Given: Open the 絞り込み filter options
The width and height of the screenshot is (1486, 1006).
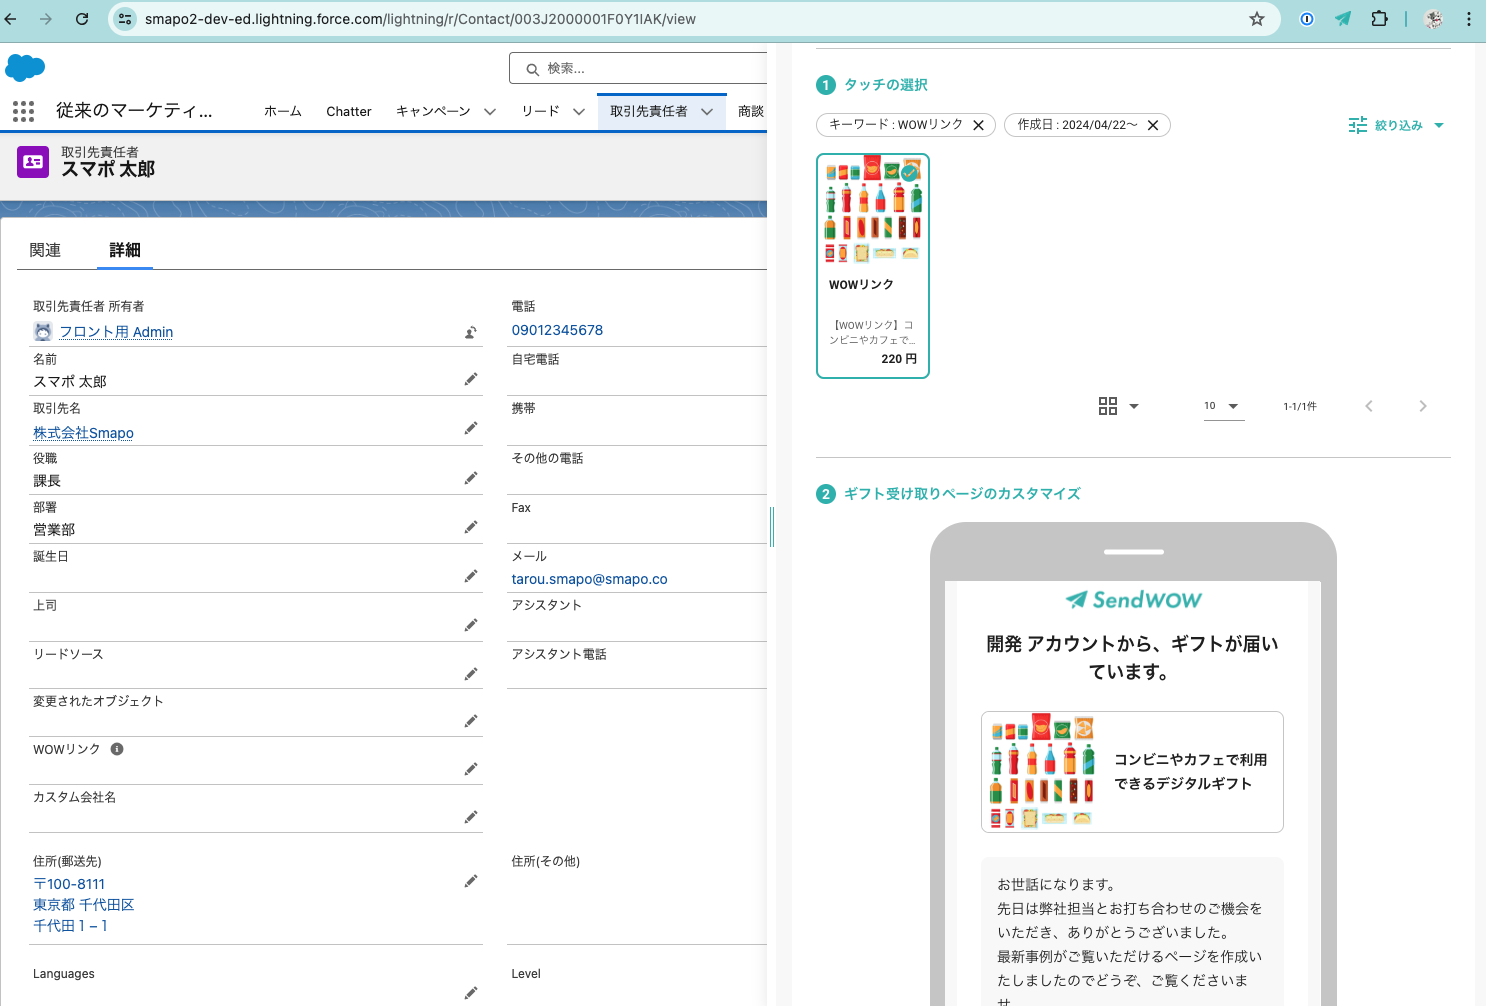Looking at the screenshot, I should click(1396, 125).
